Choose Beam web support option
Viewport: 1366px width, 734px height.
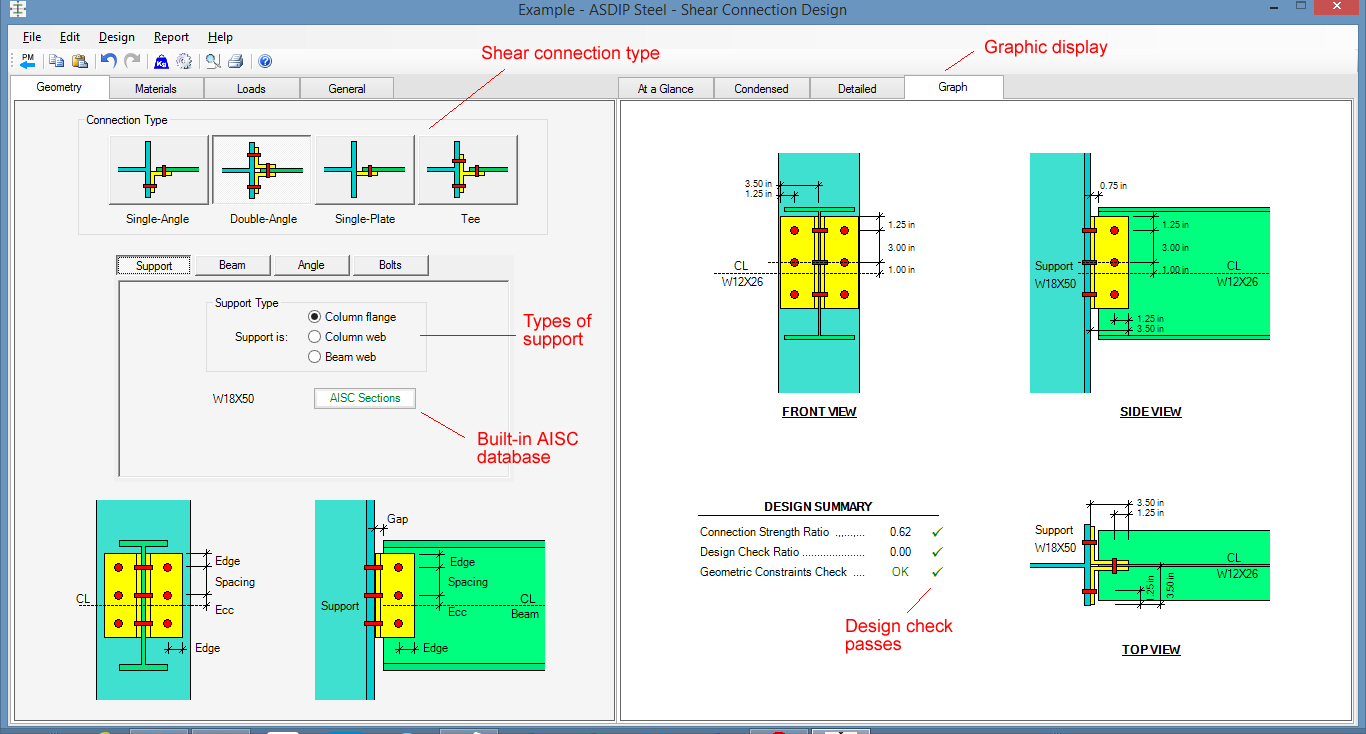pos(316,356)
